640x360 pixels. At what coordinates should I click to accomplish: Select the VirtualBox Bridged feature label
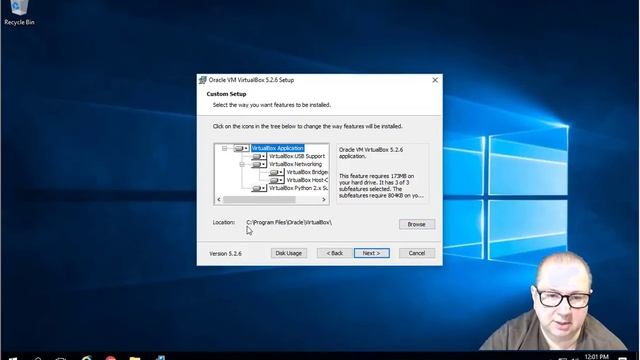pos(307,172)
